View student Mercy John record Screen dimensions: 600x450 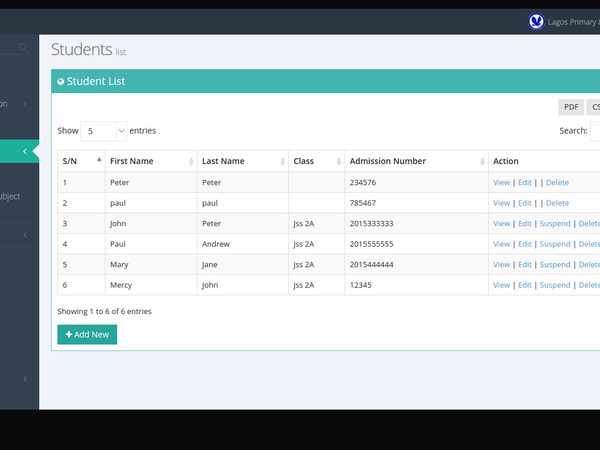click(x=501, y=285)
